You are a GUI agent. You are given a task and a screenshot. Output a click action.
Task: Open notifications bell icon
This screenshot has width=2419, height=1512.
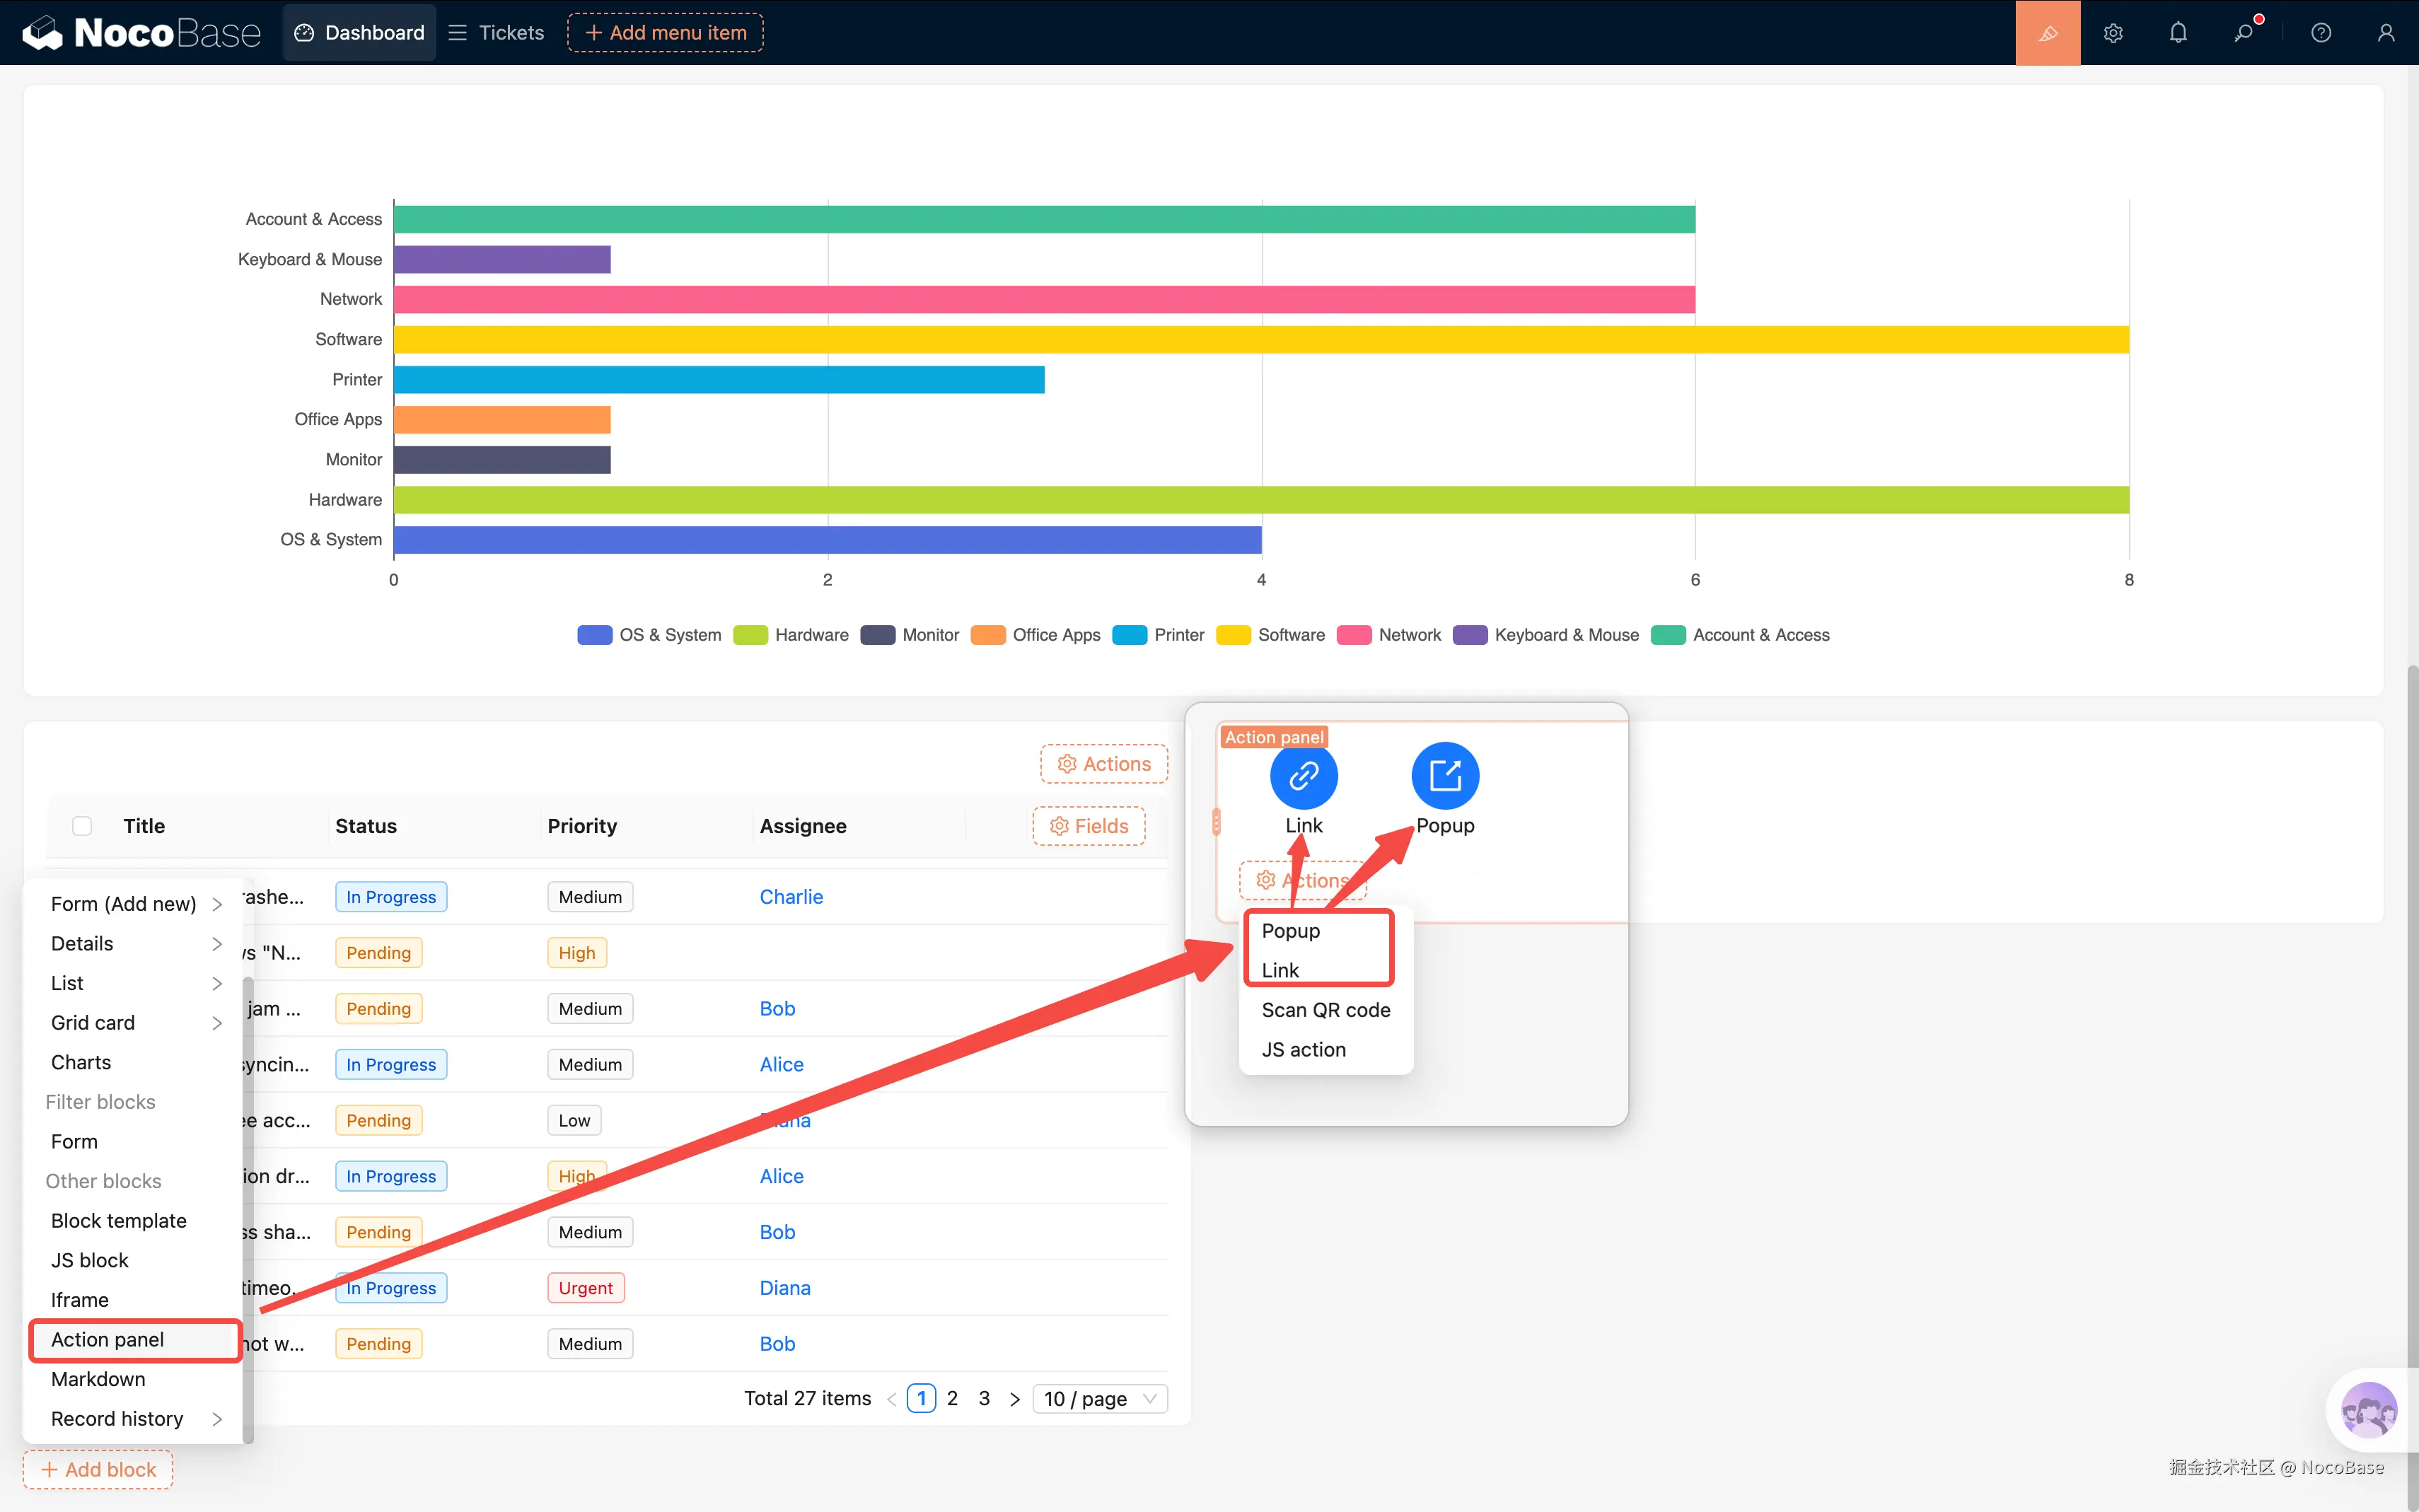2178,33
